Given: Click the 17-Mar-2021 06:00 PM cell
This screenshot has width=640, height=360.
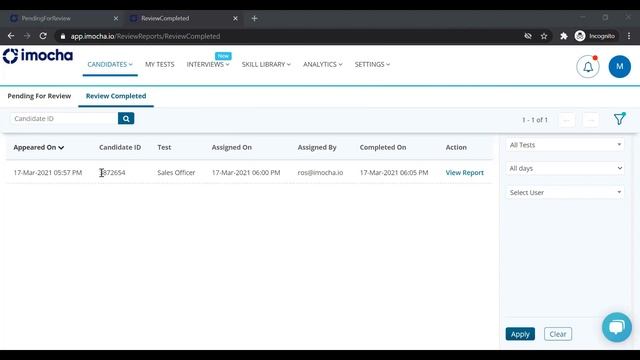Looking at the screenshot, I should tap(246, 173).
